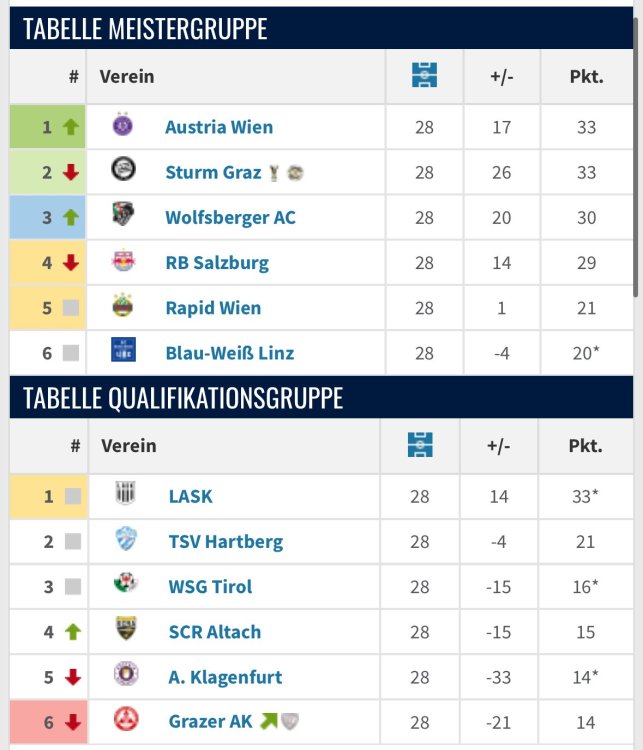The image size is (643, 750).
Task: Click the Wolfsberger AC crest icon
Action: pos(124,216)
